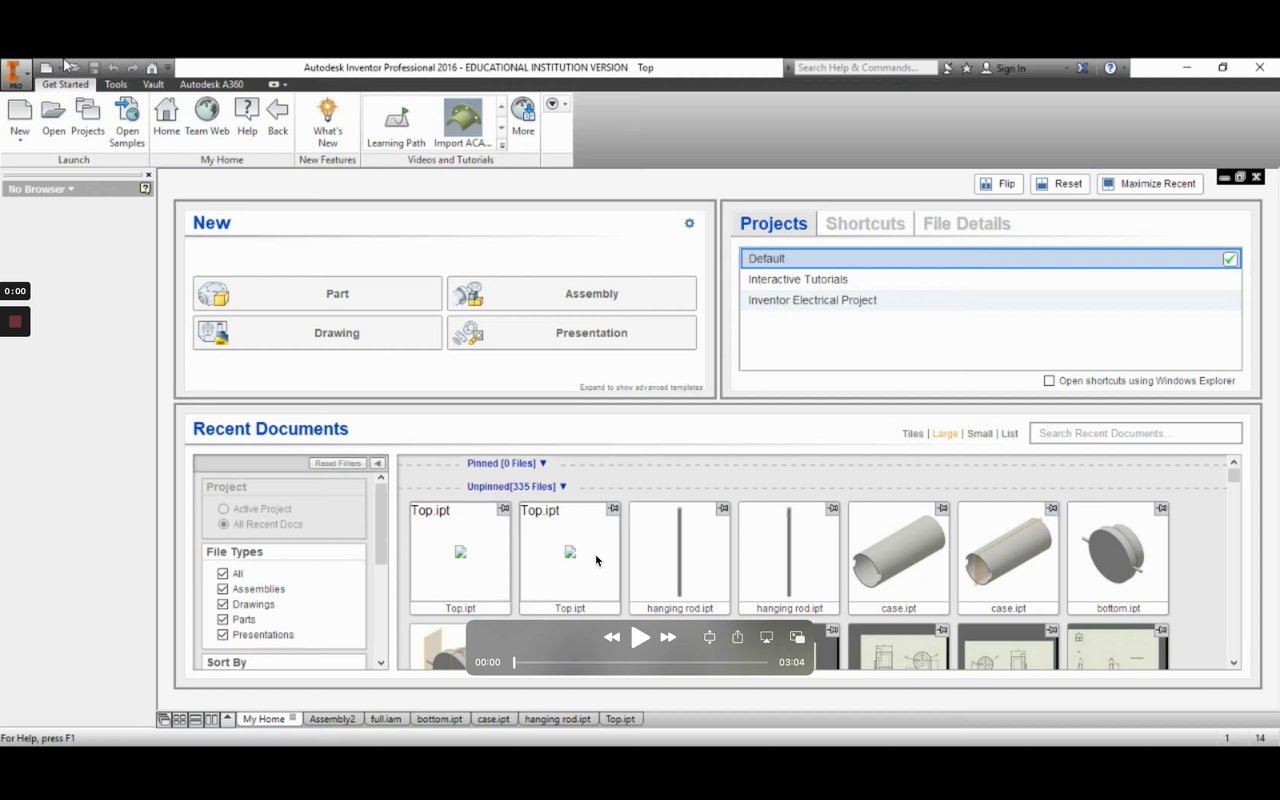Pin the hanging rod.ipt thumbnail beside Top.ipt

click(x=723, y=509)
